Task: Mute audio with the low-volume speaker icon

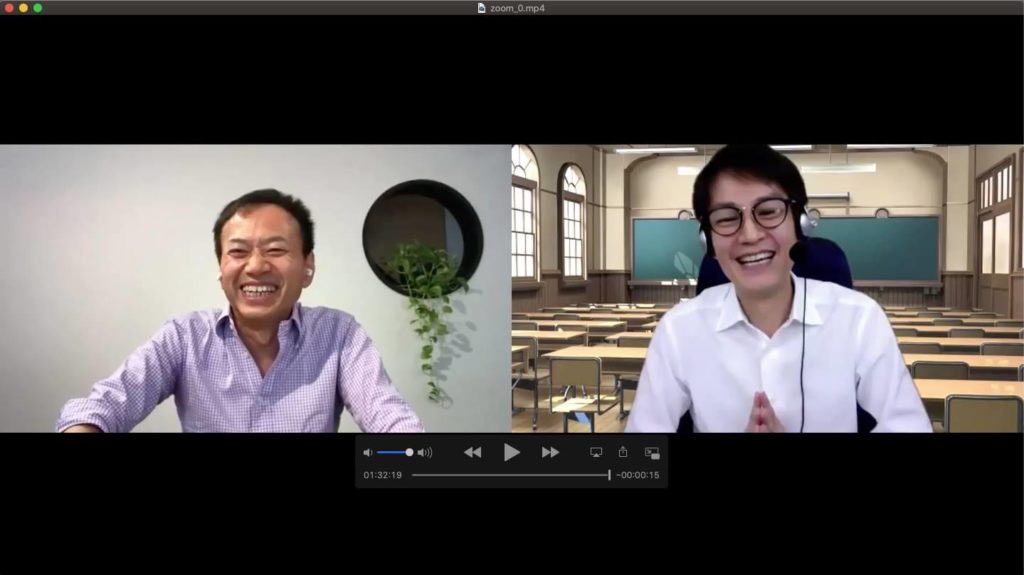Action: point(368,453)
